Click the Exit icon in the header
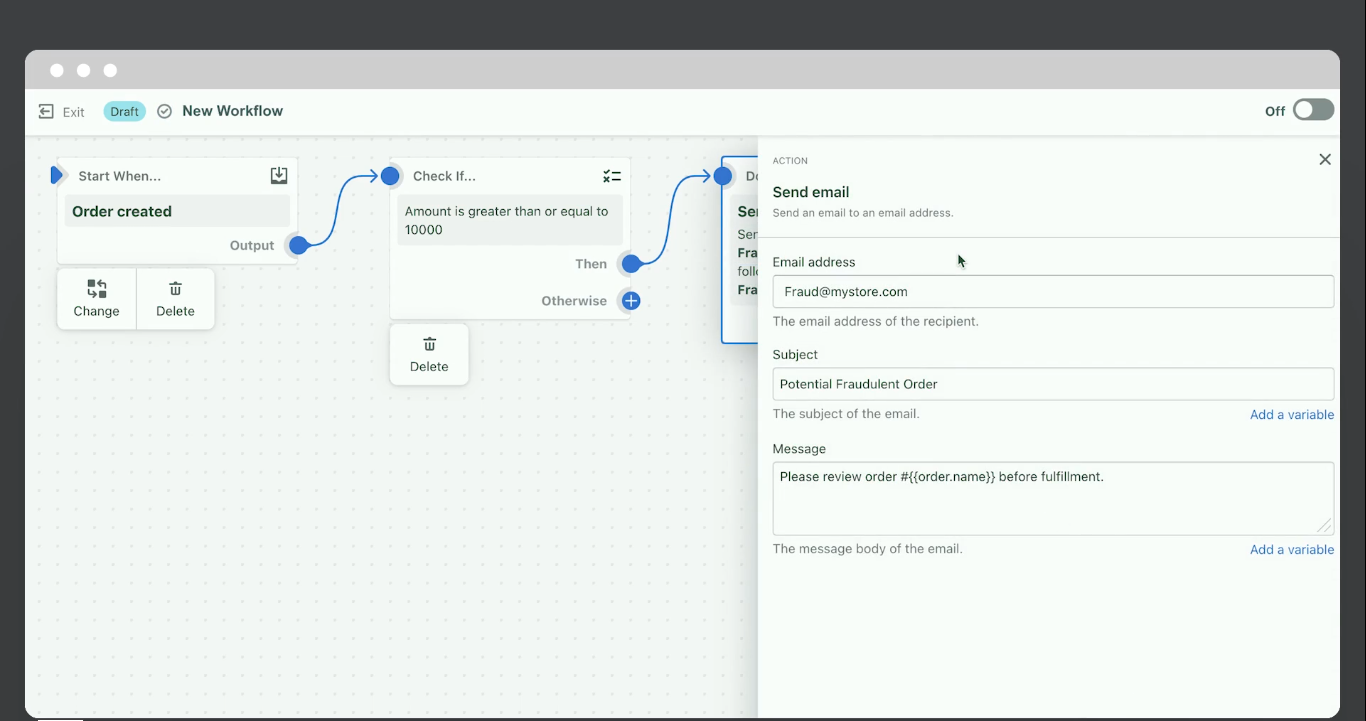 [46, 111]
